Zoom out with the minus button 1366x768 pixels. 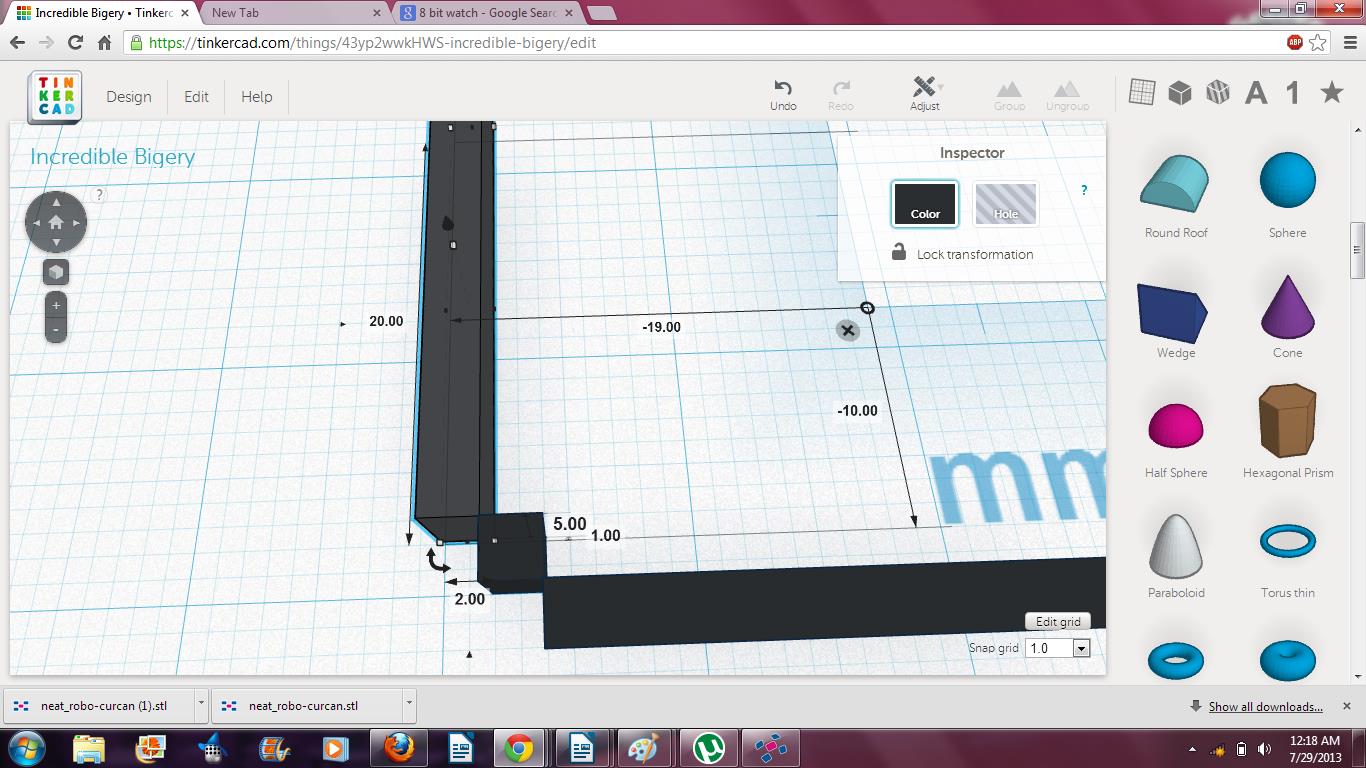pyautogui.click(x=56, y=329)
